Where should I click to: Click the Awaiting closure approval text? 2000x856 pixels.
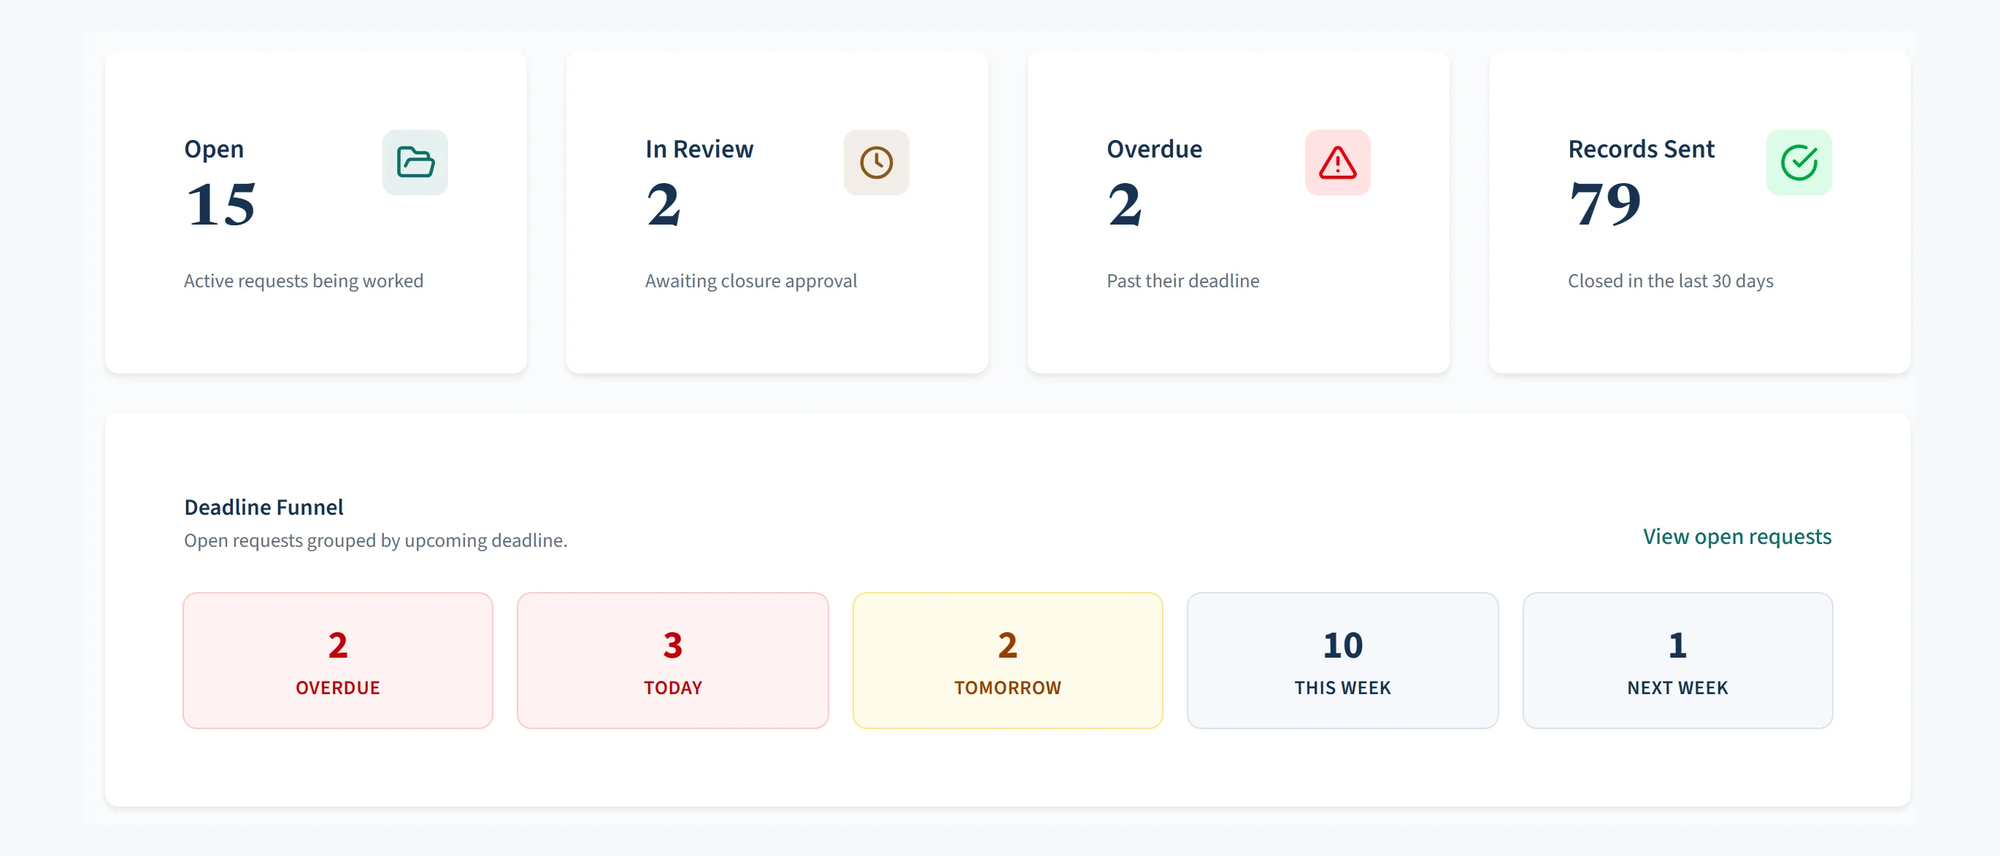[751, 281]
